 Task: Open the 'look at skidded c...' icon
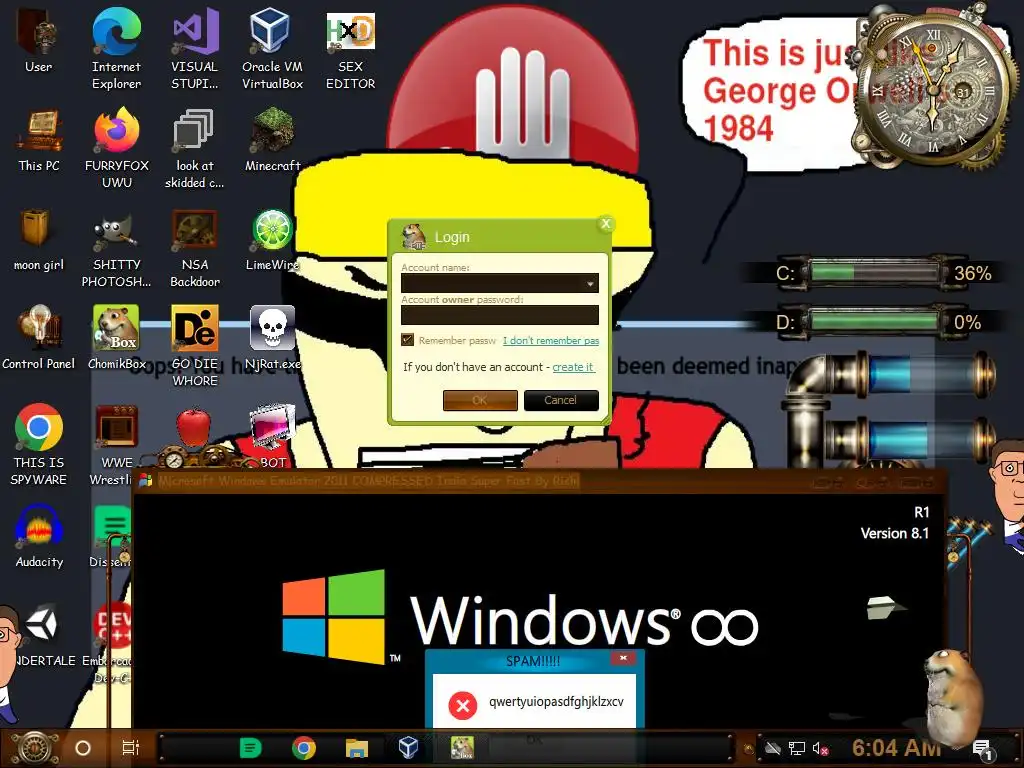[195, 148]
